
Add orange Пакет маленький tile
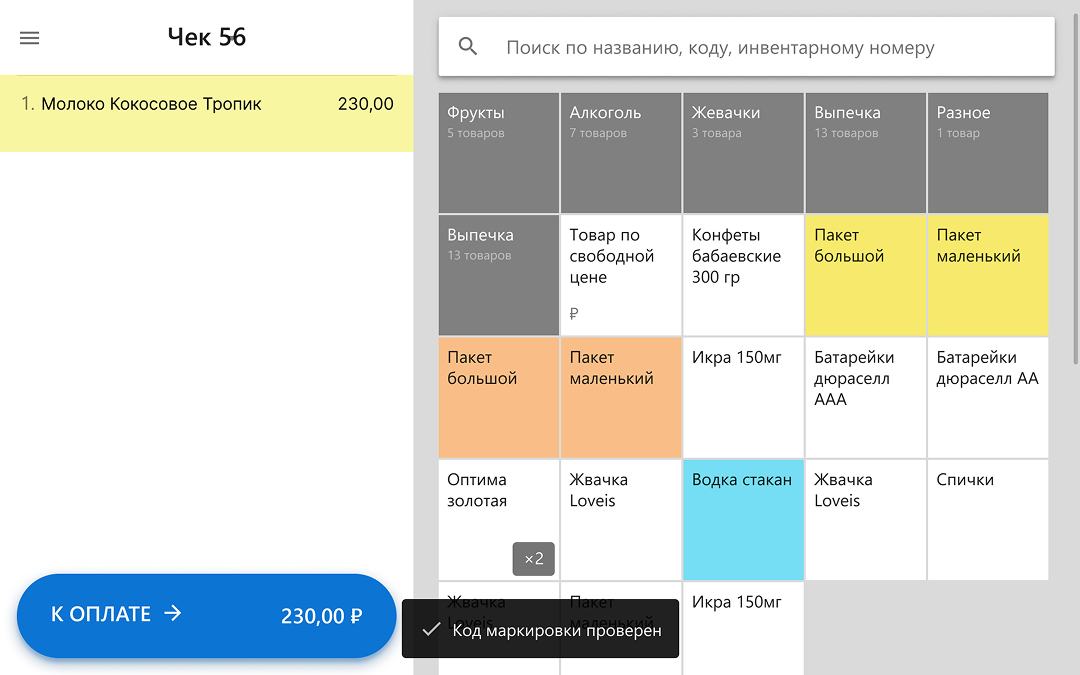621,397
